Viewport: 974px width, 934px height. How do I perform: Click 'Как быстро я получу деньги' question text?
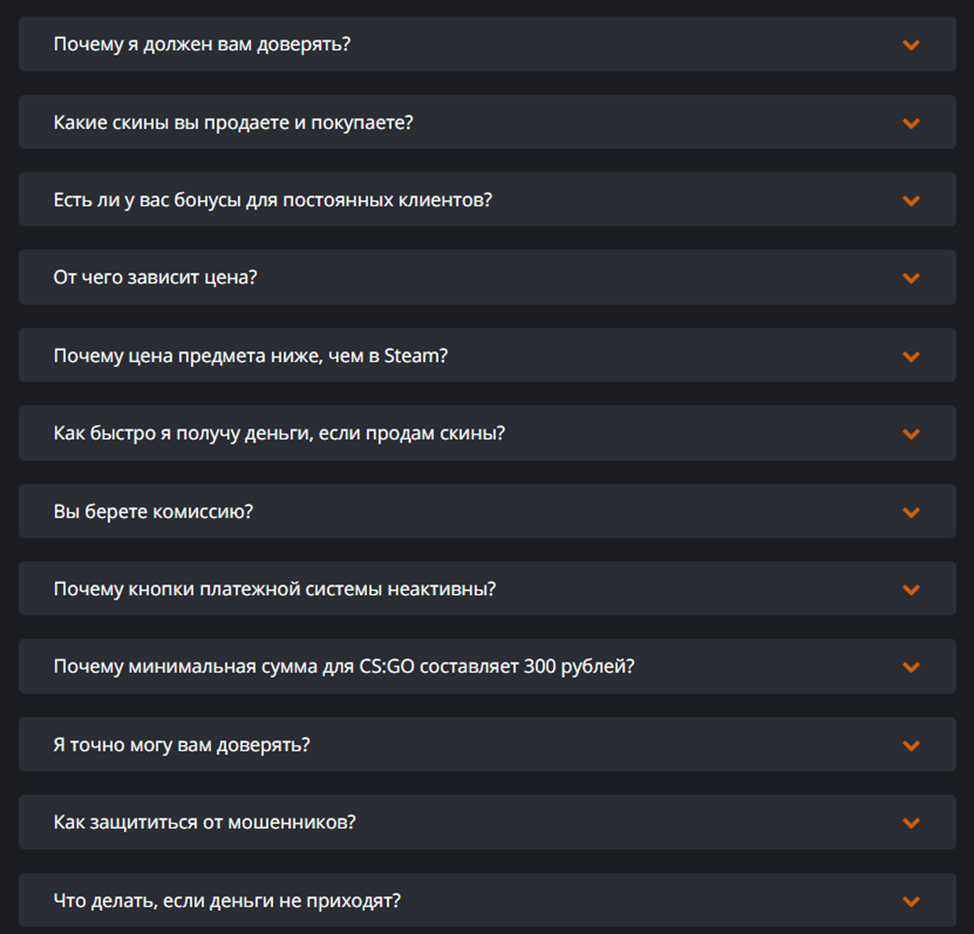(x=279, y=434)
